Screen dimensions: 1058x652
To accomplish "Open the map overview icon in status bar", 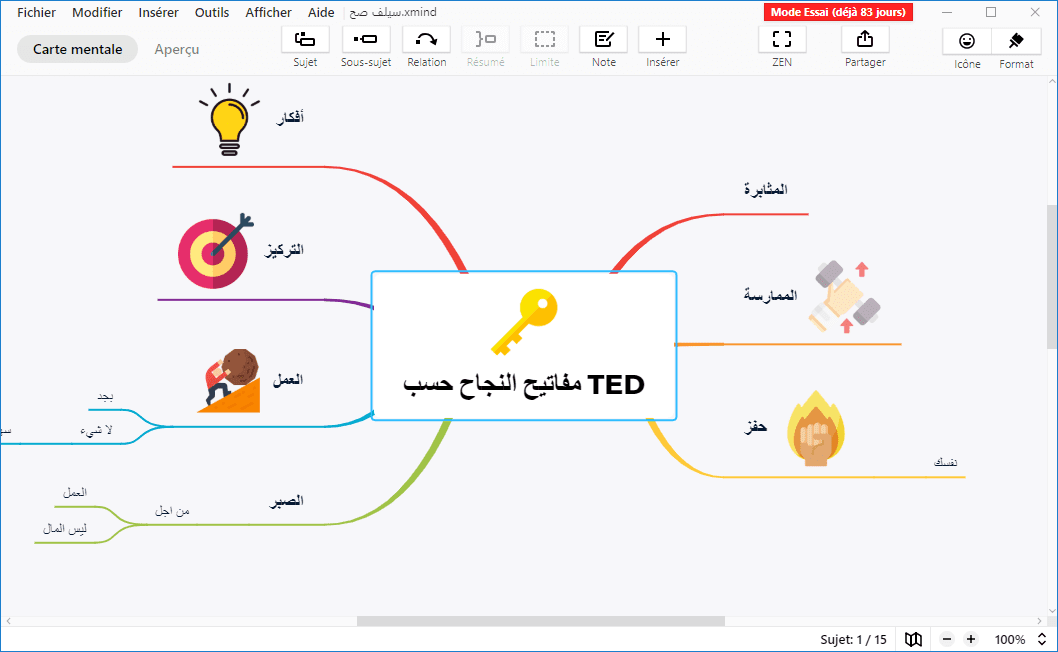I will pos(914,639).
